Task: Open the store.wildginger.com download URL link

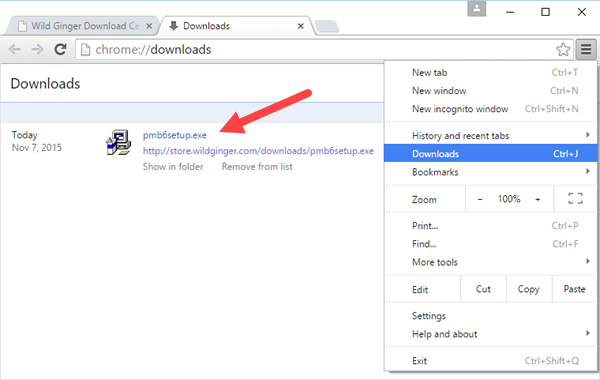Action: (x=258, y=151)
